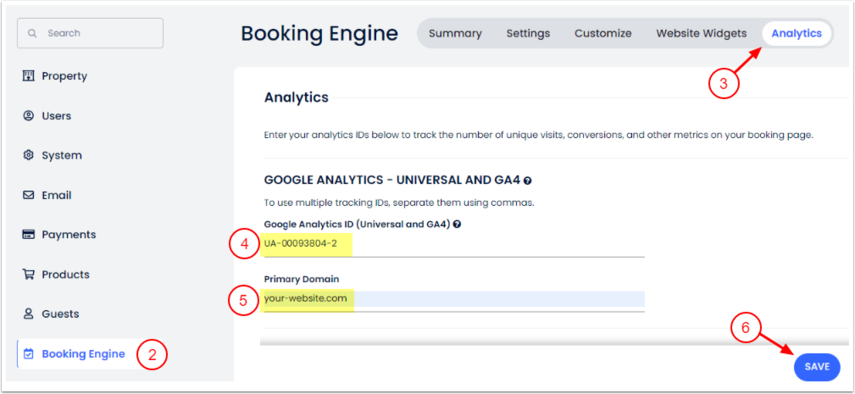Screen dimensions: 855x394
Task: Click help icon beside Google Analytics ID label
Action: [457, 224]
